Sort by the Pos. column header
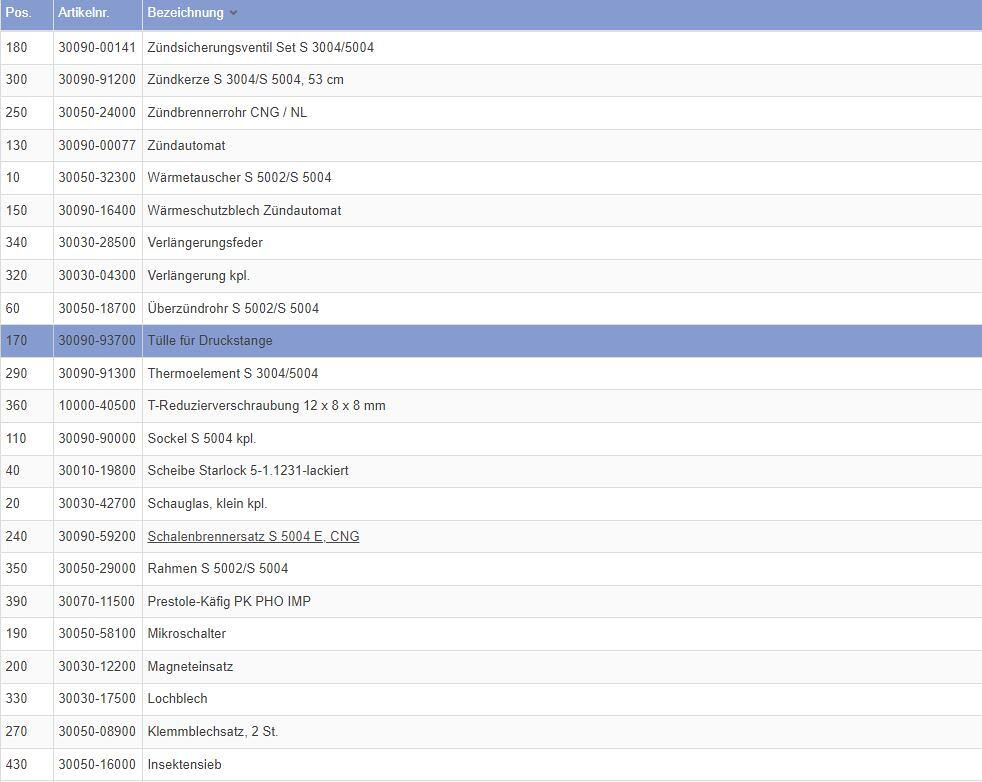The height and width of the screenshot is (782, 982). [x=18, y=13]
